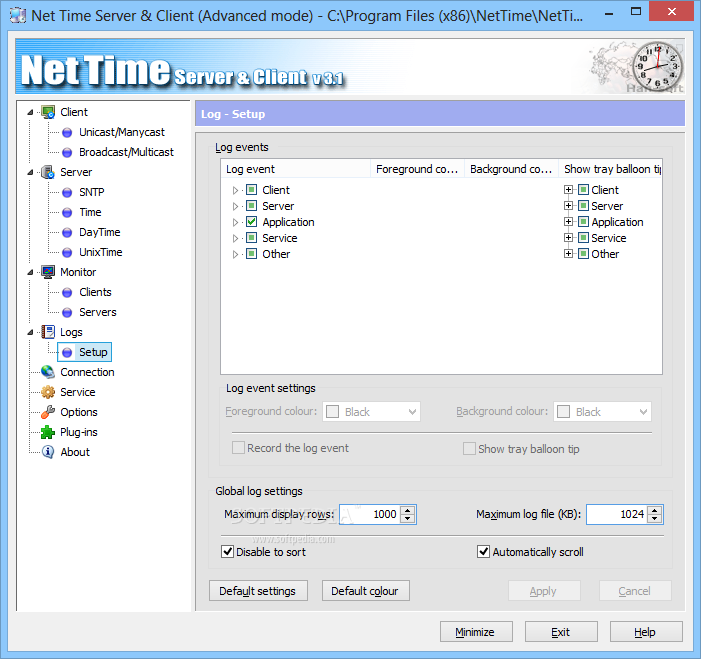Toggle the Server log event checkbox
This screenshot has height=659, width=701.
[252, 206]
